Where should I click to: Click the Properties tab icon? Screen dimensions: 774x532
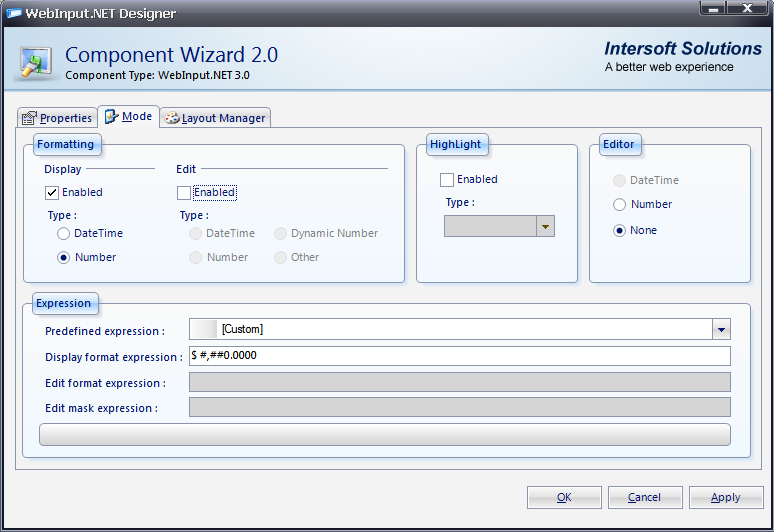[x=29, y=118]
